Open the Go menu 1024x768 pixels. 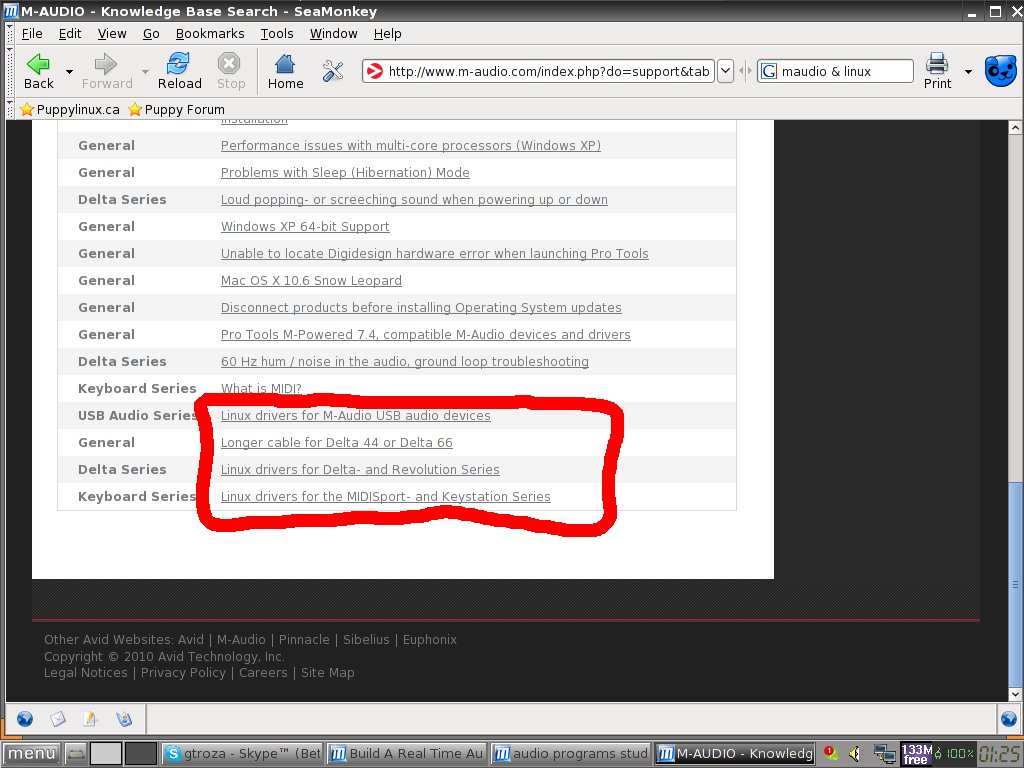pyautogui.click(x=151, y=33)
